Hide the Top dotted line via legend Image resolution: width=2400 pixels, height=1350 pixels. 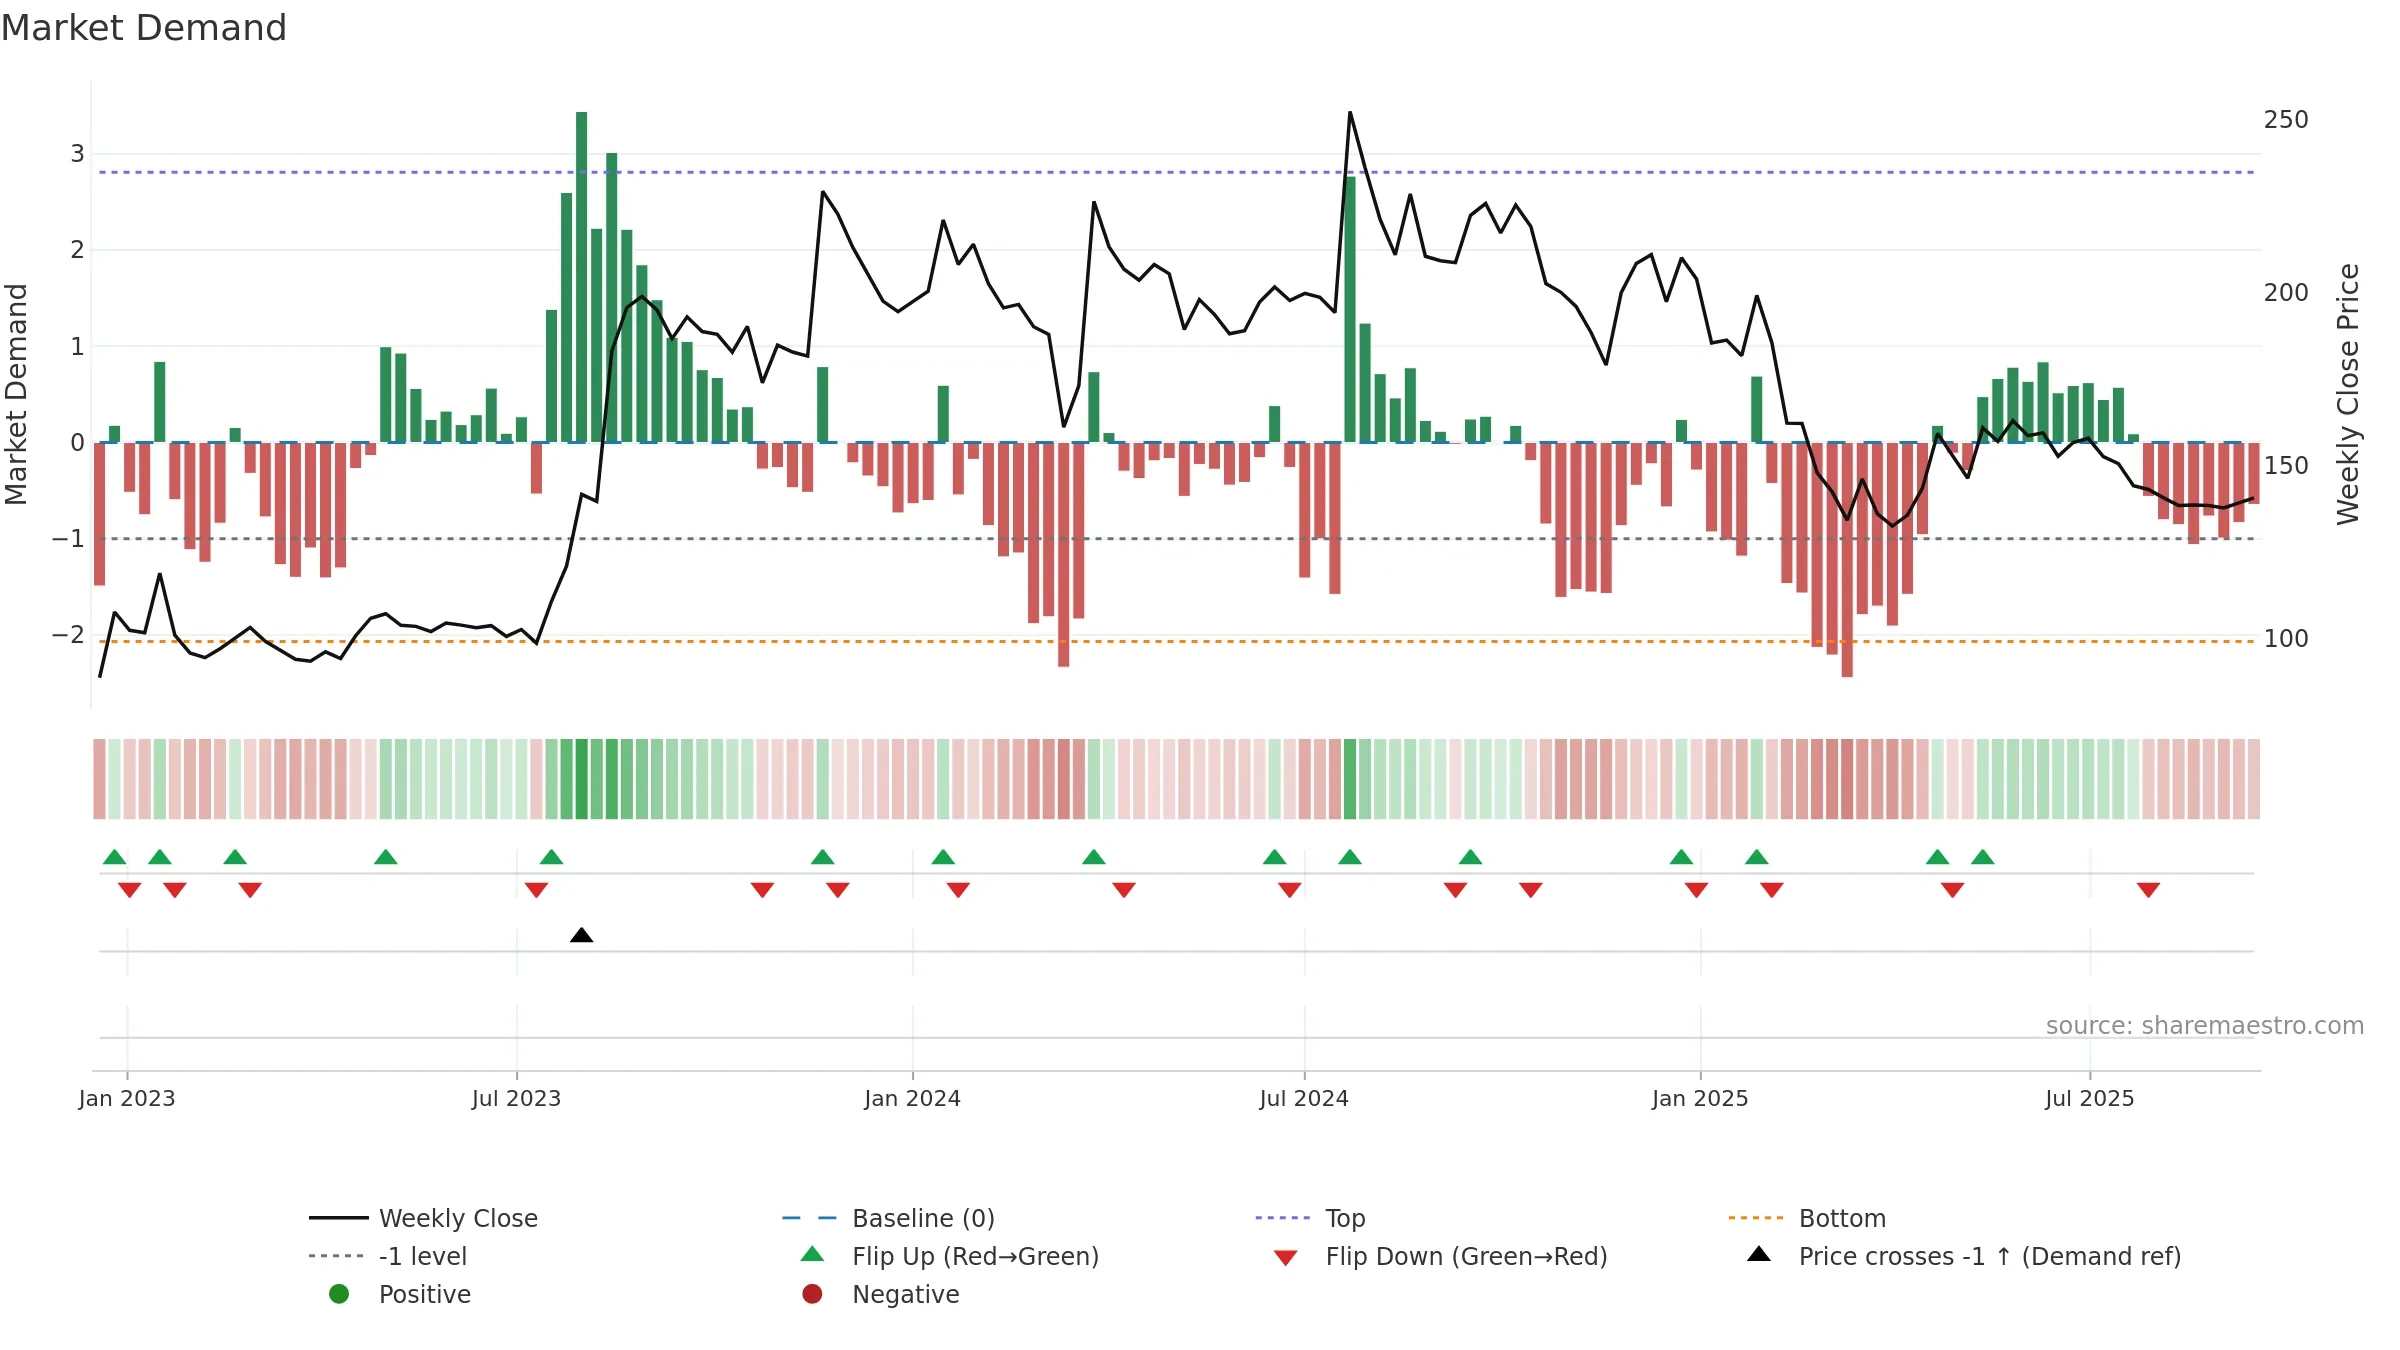(1310, 1218)
